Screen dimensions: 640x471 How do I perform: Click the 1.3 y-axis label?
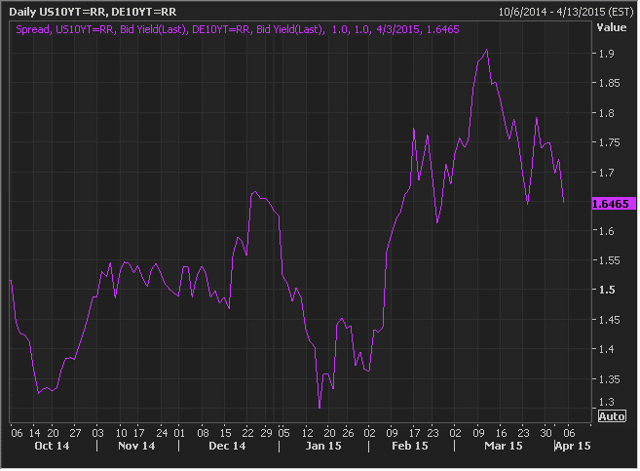pos(608,403)
